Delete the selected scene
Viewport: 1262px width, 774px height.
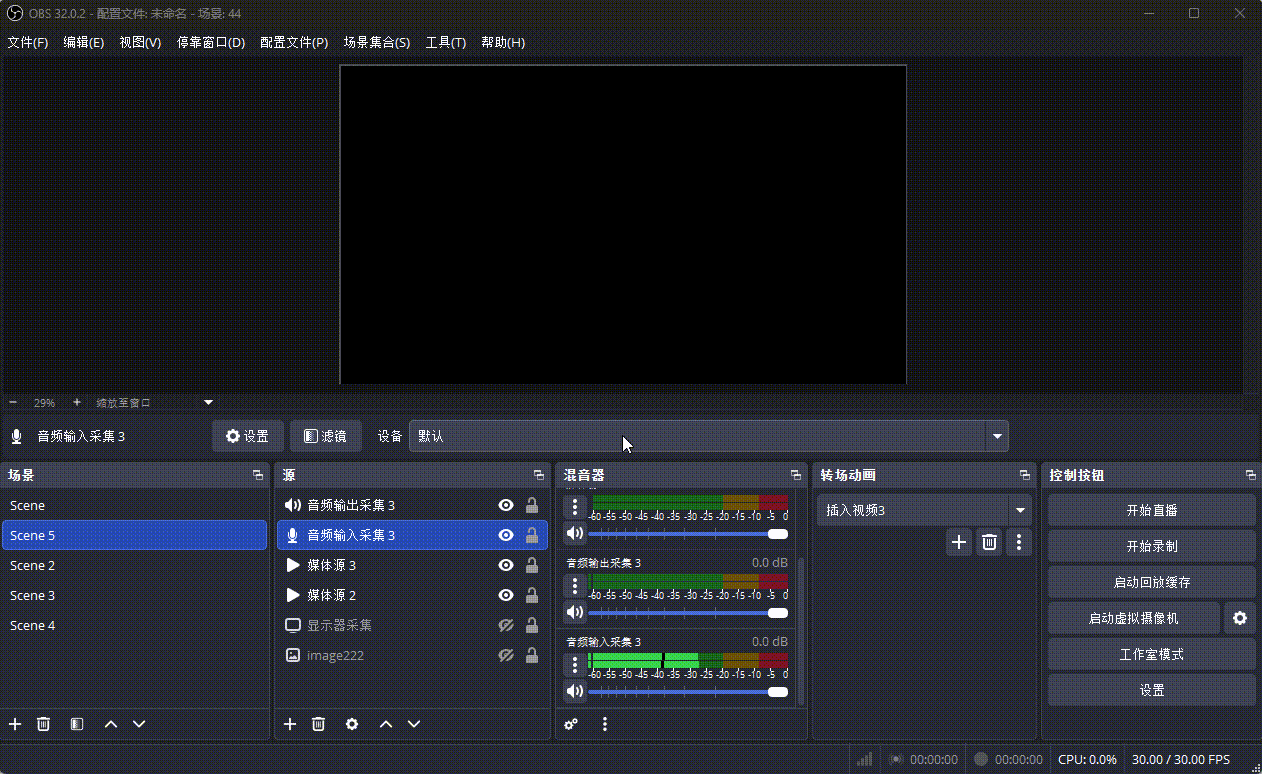[43, 723]
